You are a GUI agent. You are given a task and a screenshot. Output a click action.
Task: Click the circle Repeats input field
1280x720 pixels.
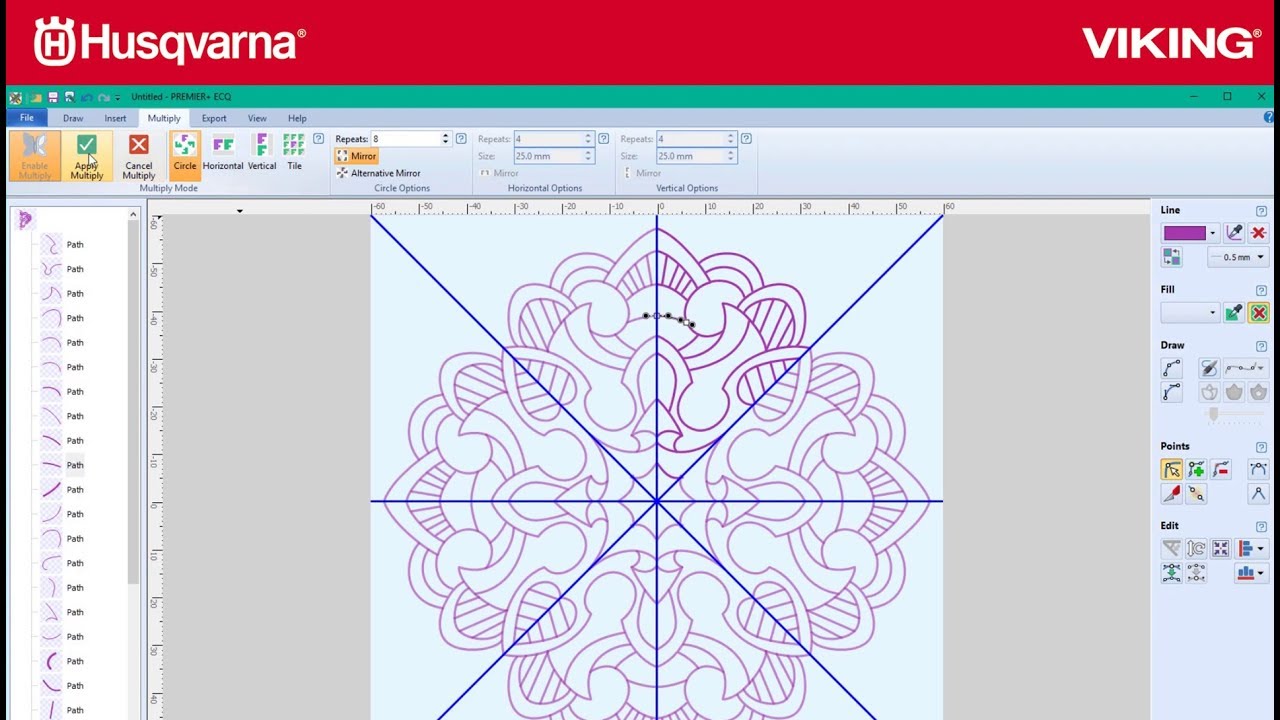[405, 139]
